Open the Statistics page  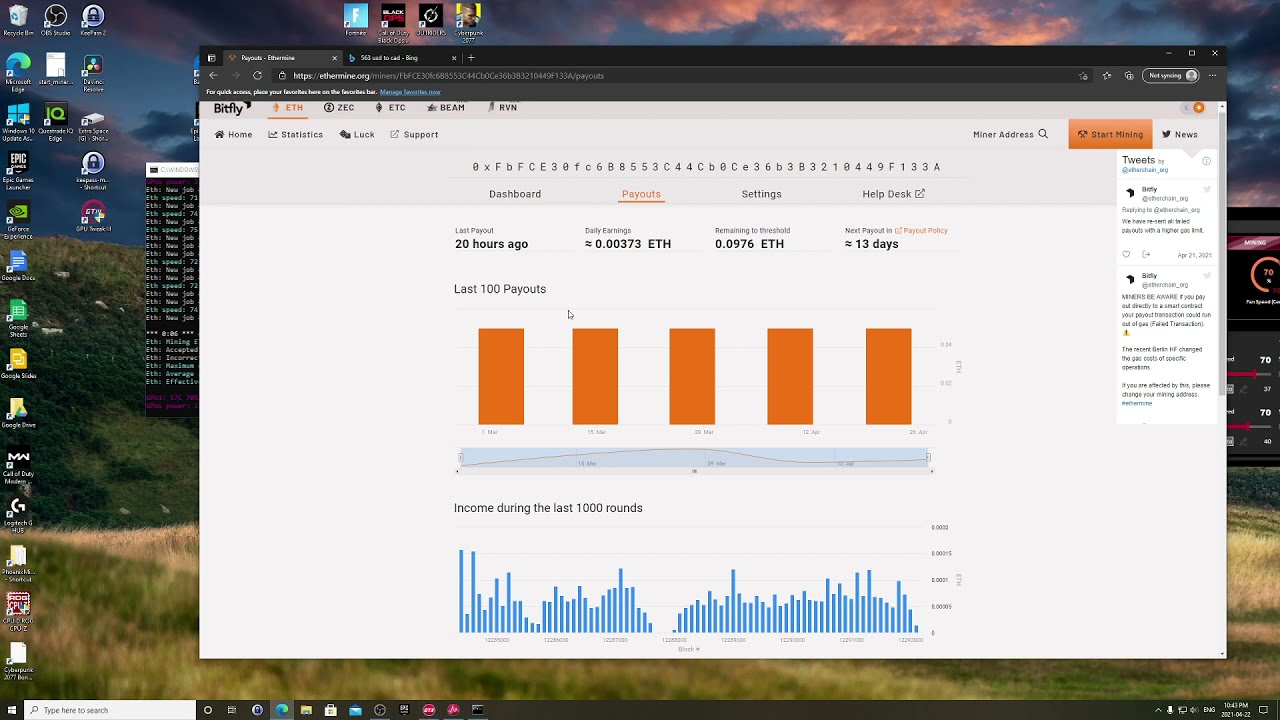296,134
